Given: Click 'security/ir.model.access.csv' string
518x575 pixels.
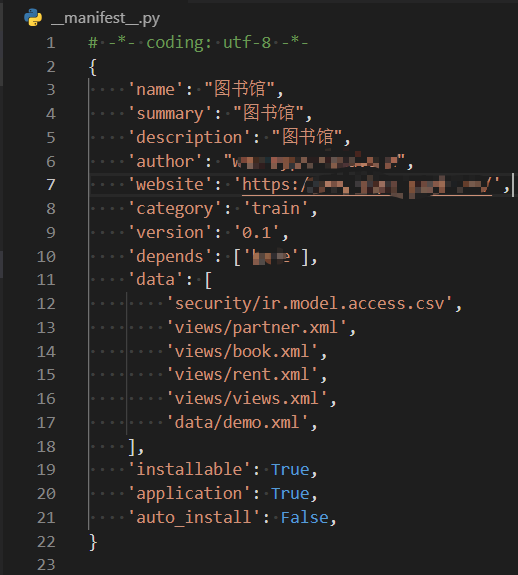Looking at the screenshot, I should pyautogui.click(x=309, y=304).
